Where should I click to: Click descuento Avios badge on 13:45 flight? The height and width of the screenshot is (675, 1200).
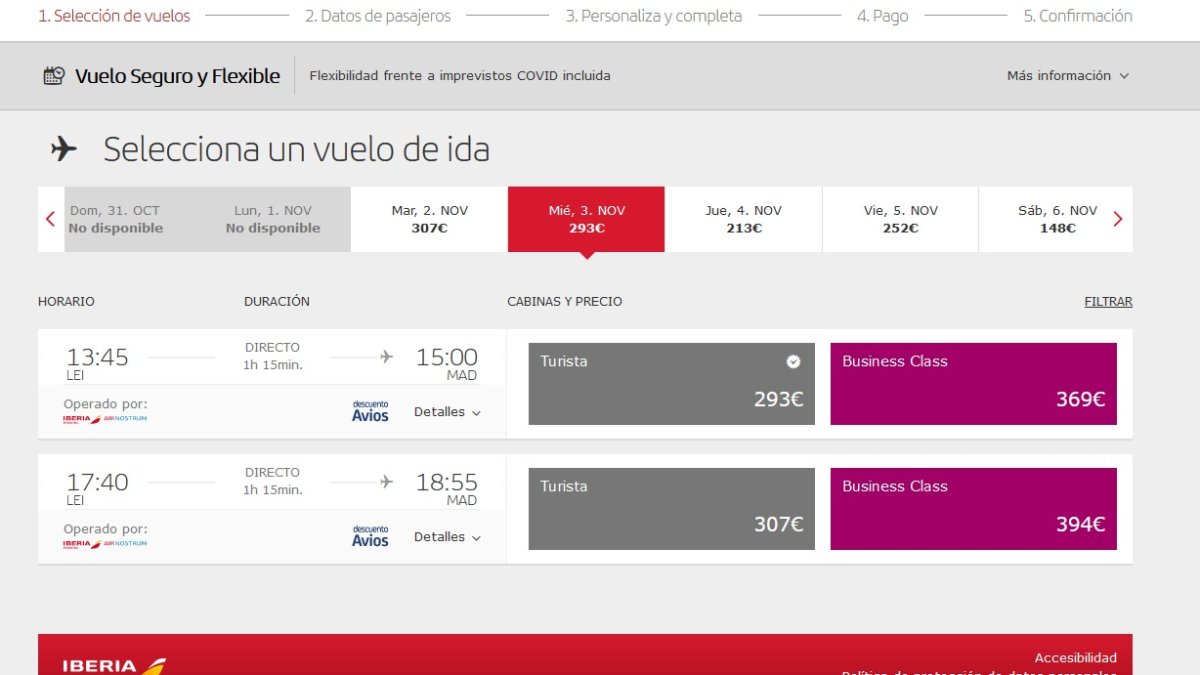point(370,411)
